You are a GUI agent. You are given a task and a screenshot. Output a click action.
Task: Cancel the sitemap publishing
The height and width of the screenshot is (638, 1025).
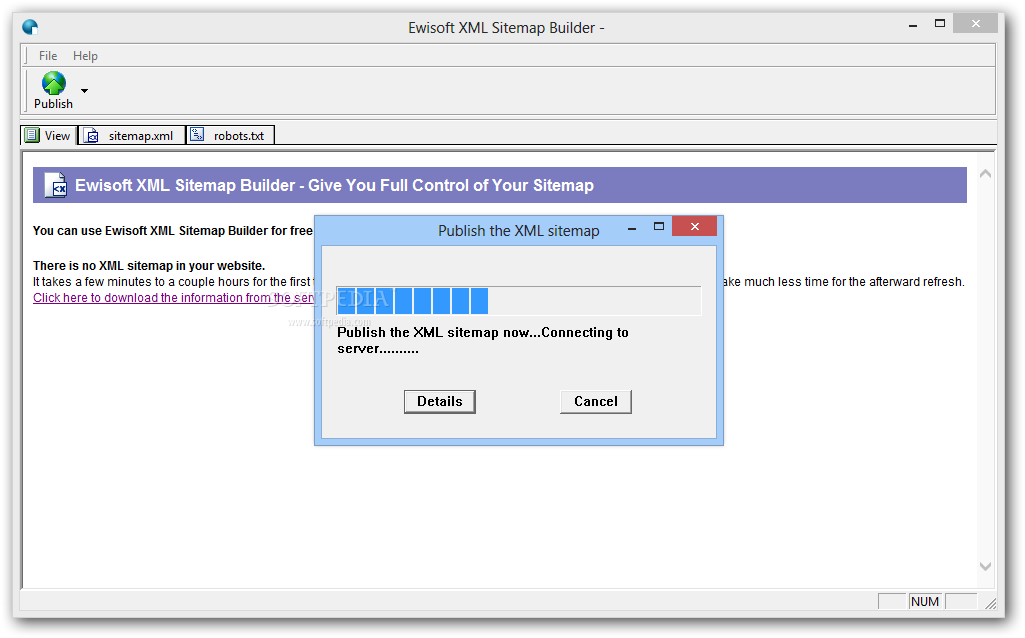pos(596,401)
